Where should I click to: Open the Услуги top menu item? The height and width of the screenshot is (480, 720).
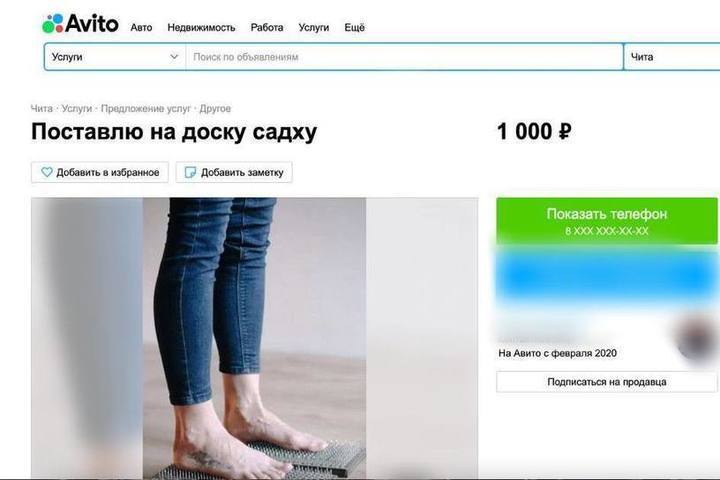tap(314, 28)
